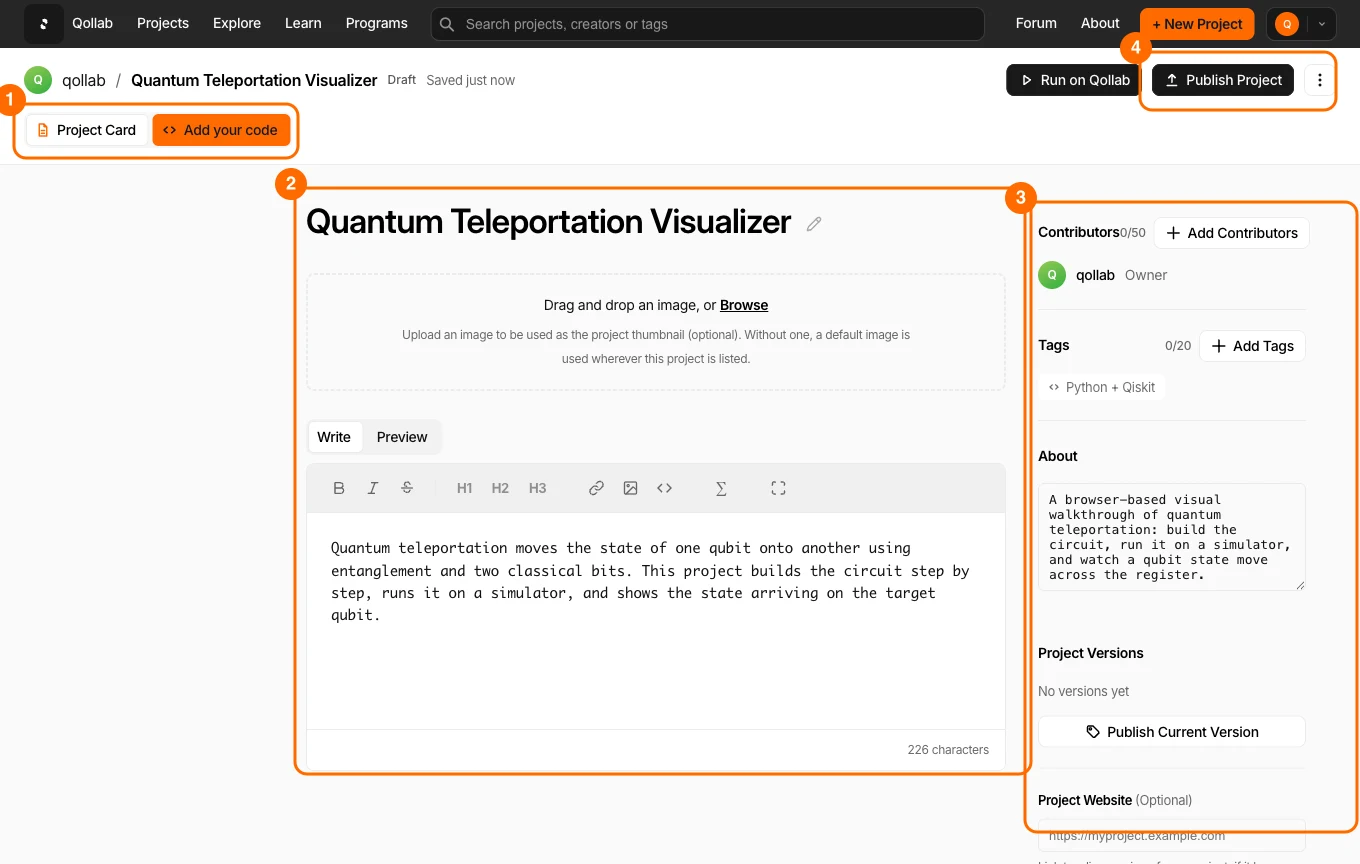Viewport: 1360px width, 864px height.
Task: Click the Saved just now status text
Action: click(x=470, y=80)
